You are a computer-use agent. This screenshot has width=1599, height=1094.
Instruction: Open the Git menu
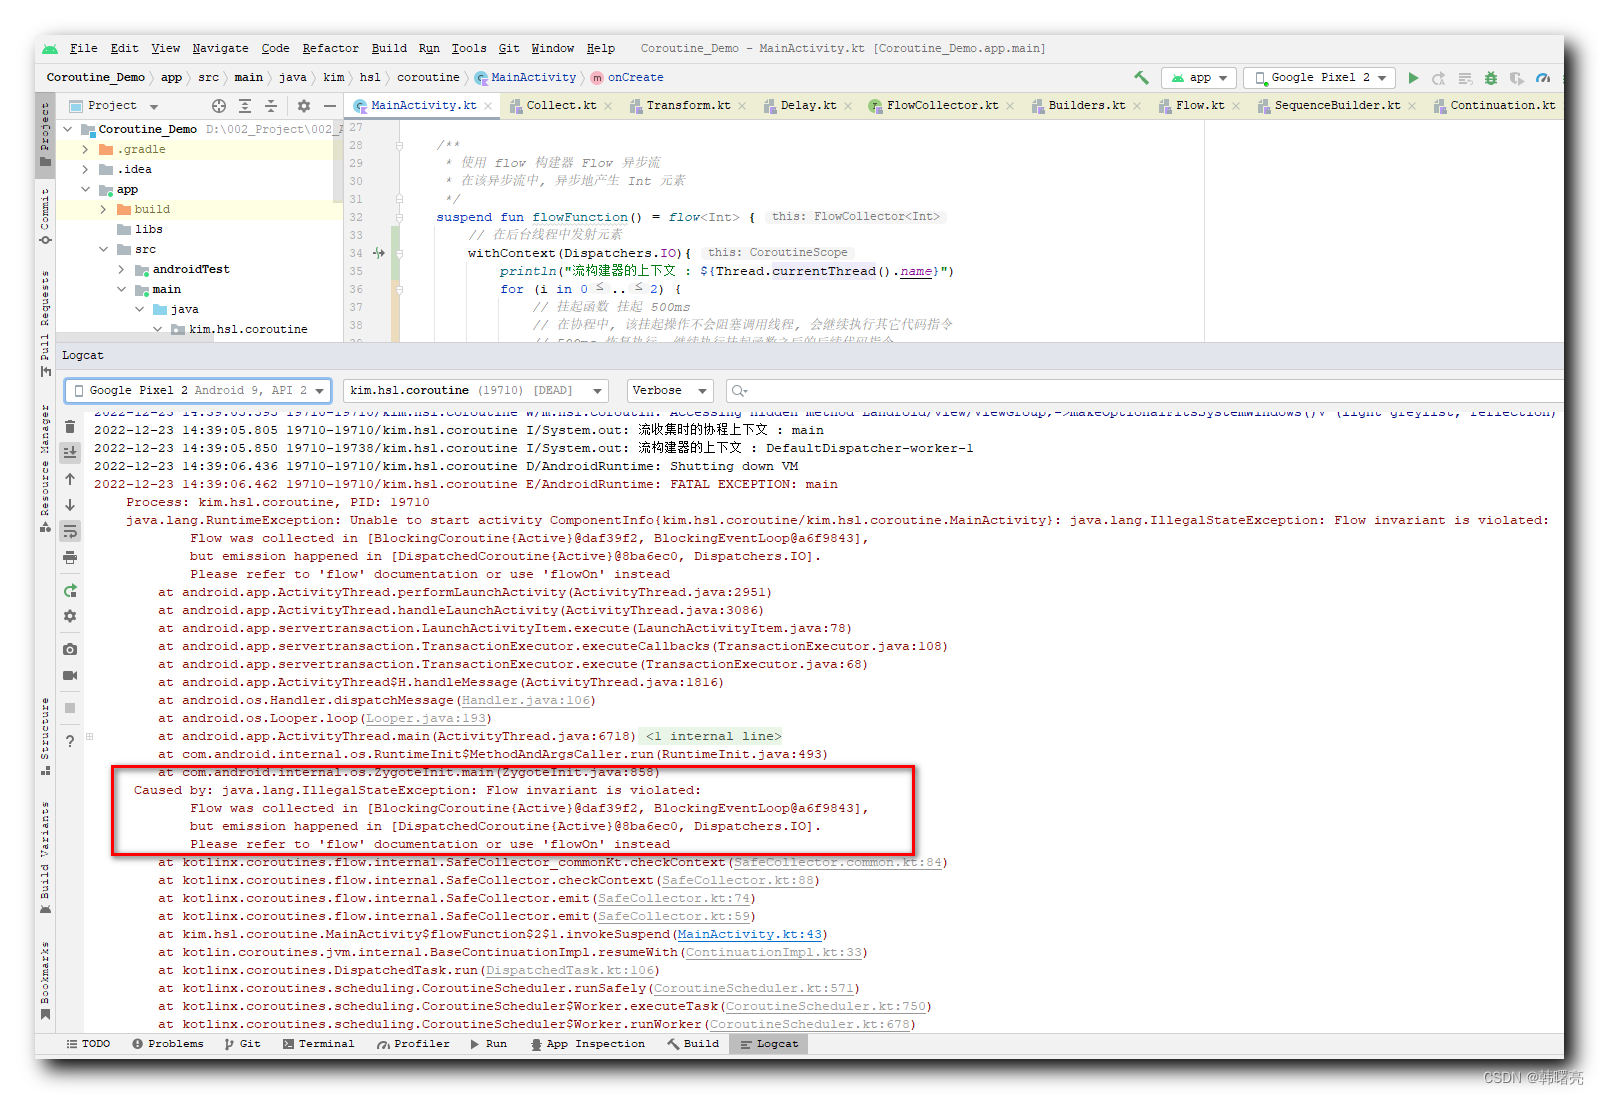pos(509,48)
